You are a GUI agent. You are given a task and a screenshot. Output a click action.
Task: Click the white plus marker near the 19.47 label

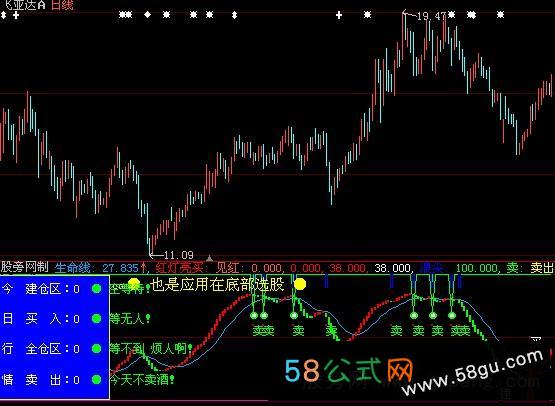click(x=339, y=15)
